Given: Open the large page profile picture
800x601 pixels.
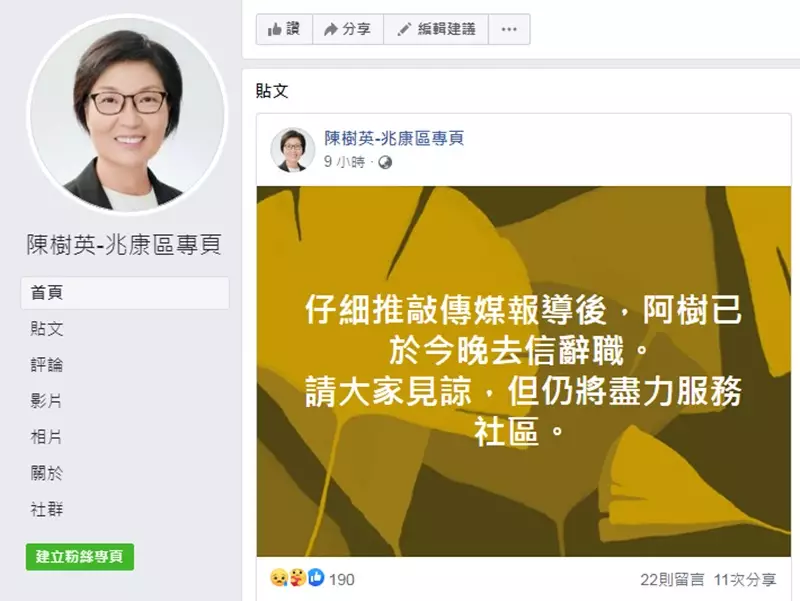Looking at the screenshot, I should point(127,115).
